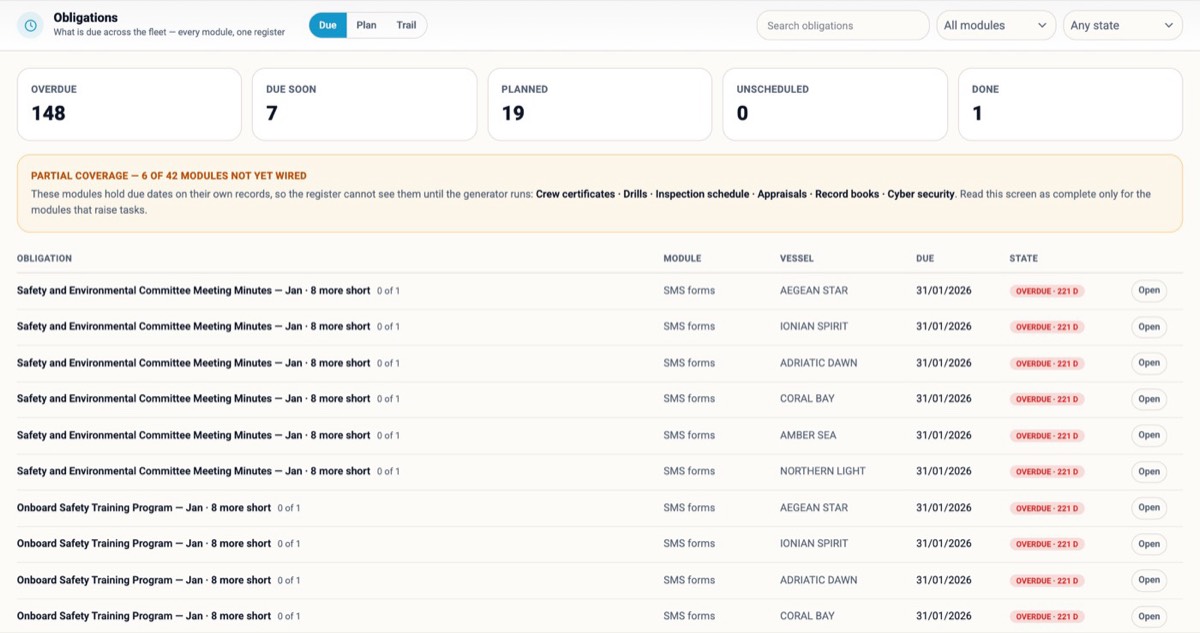The height and width of the screenshot is (633, 1200).
Task: Click Inspection schedule in the coverage banner
Action: tap(703, 194)
